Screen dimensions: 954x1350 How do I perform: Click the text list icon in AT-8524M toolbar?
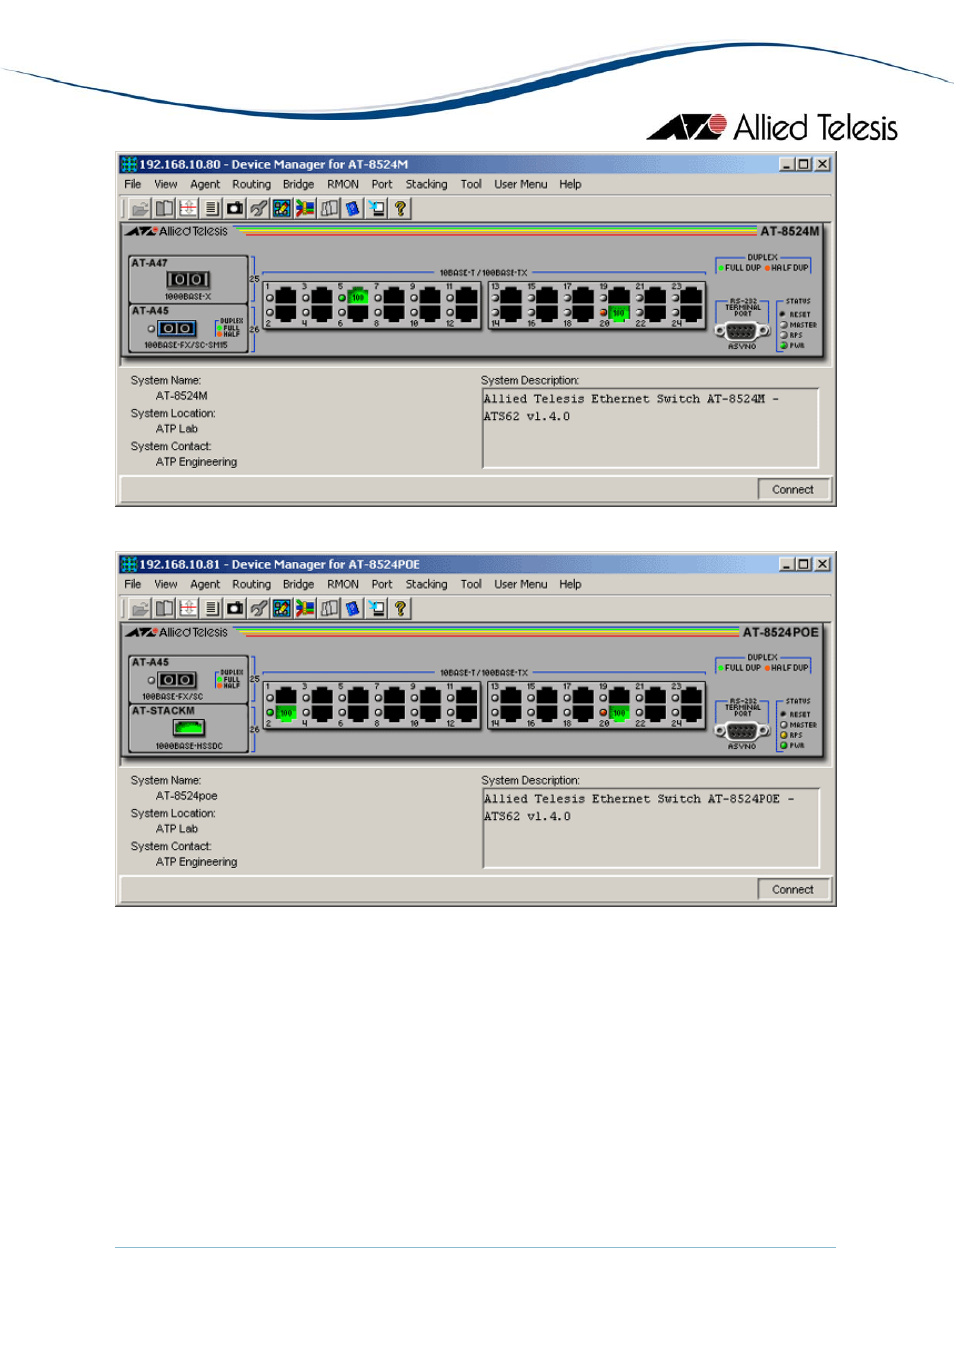tap(211, 208)
